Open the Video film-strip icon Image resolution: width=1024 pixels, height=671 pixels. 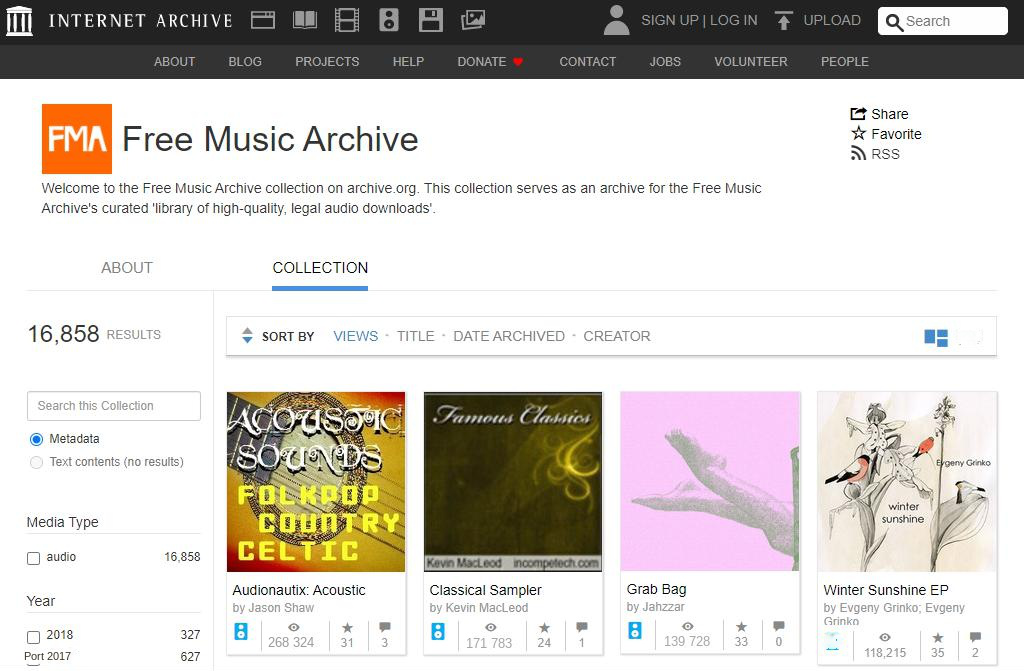tap(347, 19)
